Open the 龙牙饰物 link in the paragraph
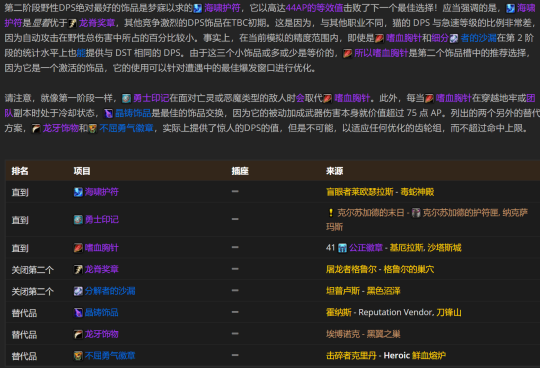Image resolution: width=540 pixels, height=368 pixels. [x=61, y=128]
